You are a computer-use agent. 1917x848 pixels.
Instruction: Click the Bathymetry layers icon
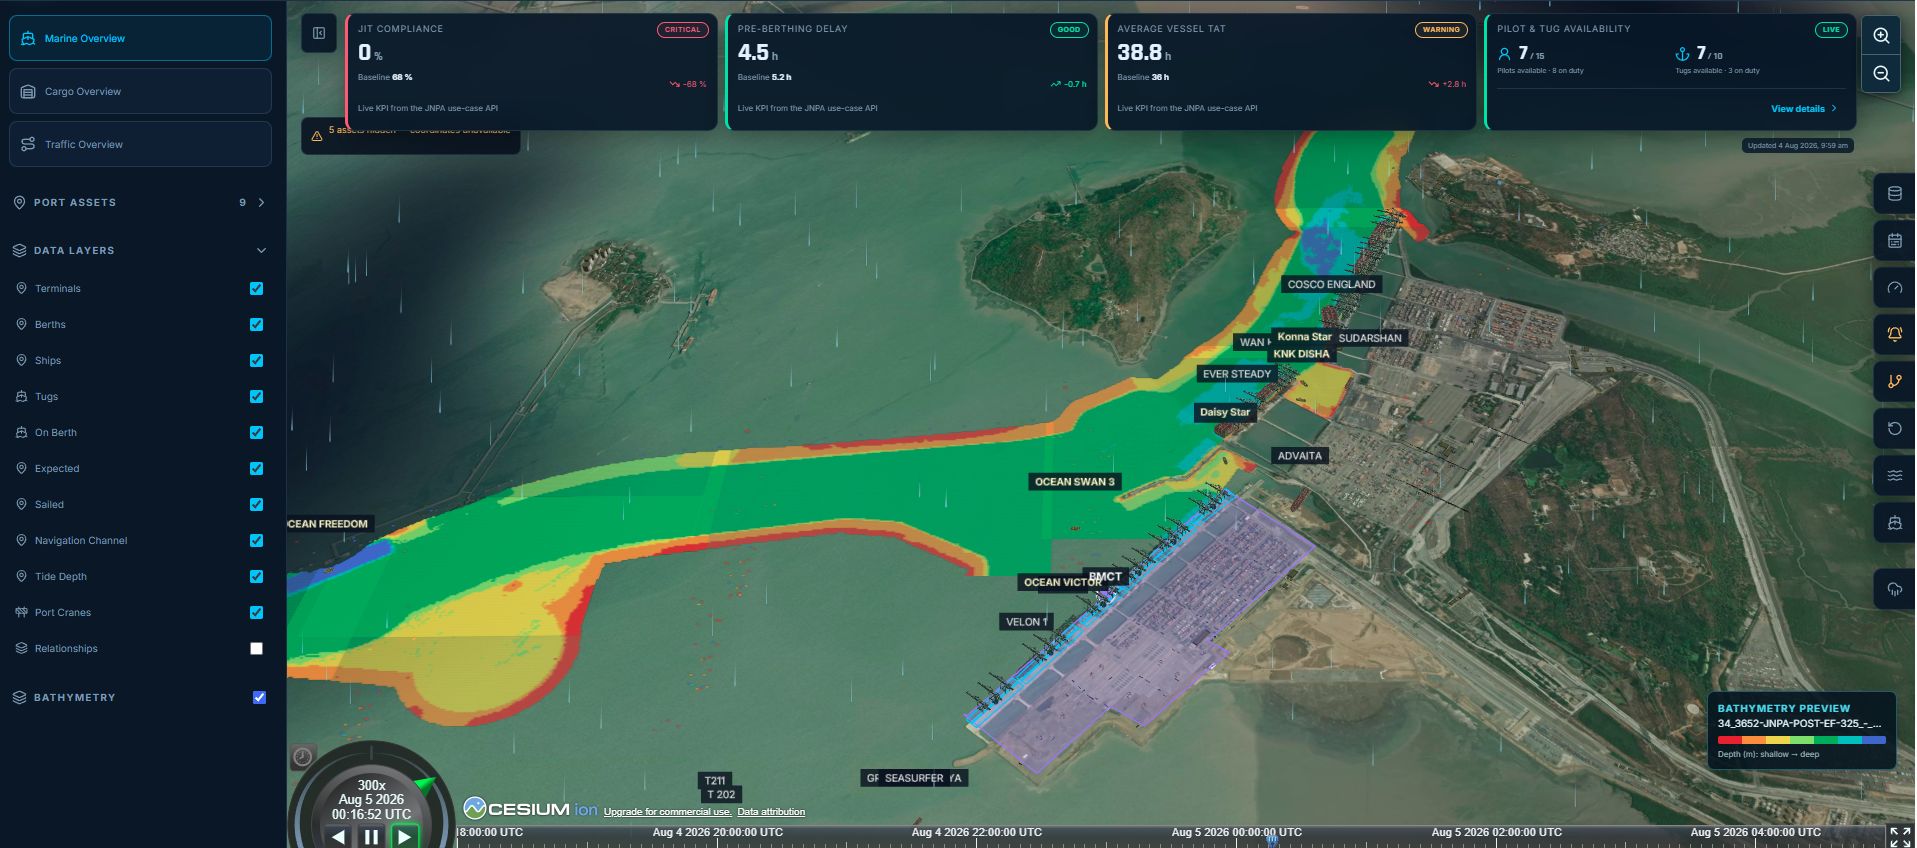(x=19, y=697)
